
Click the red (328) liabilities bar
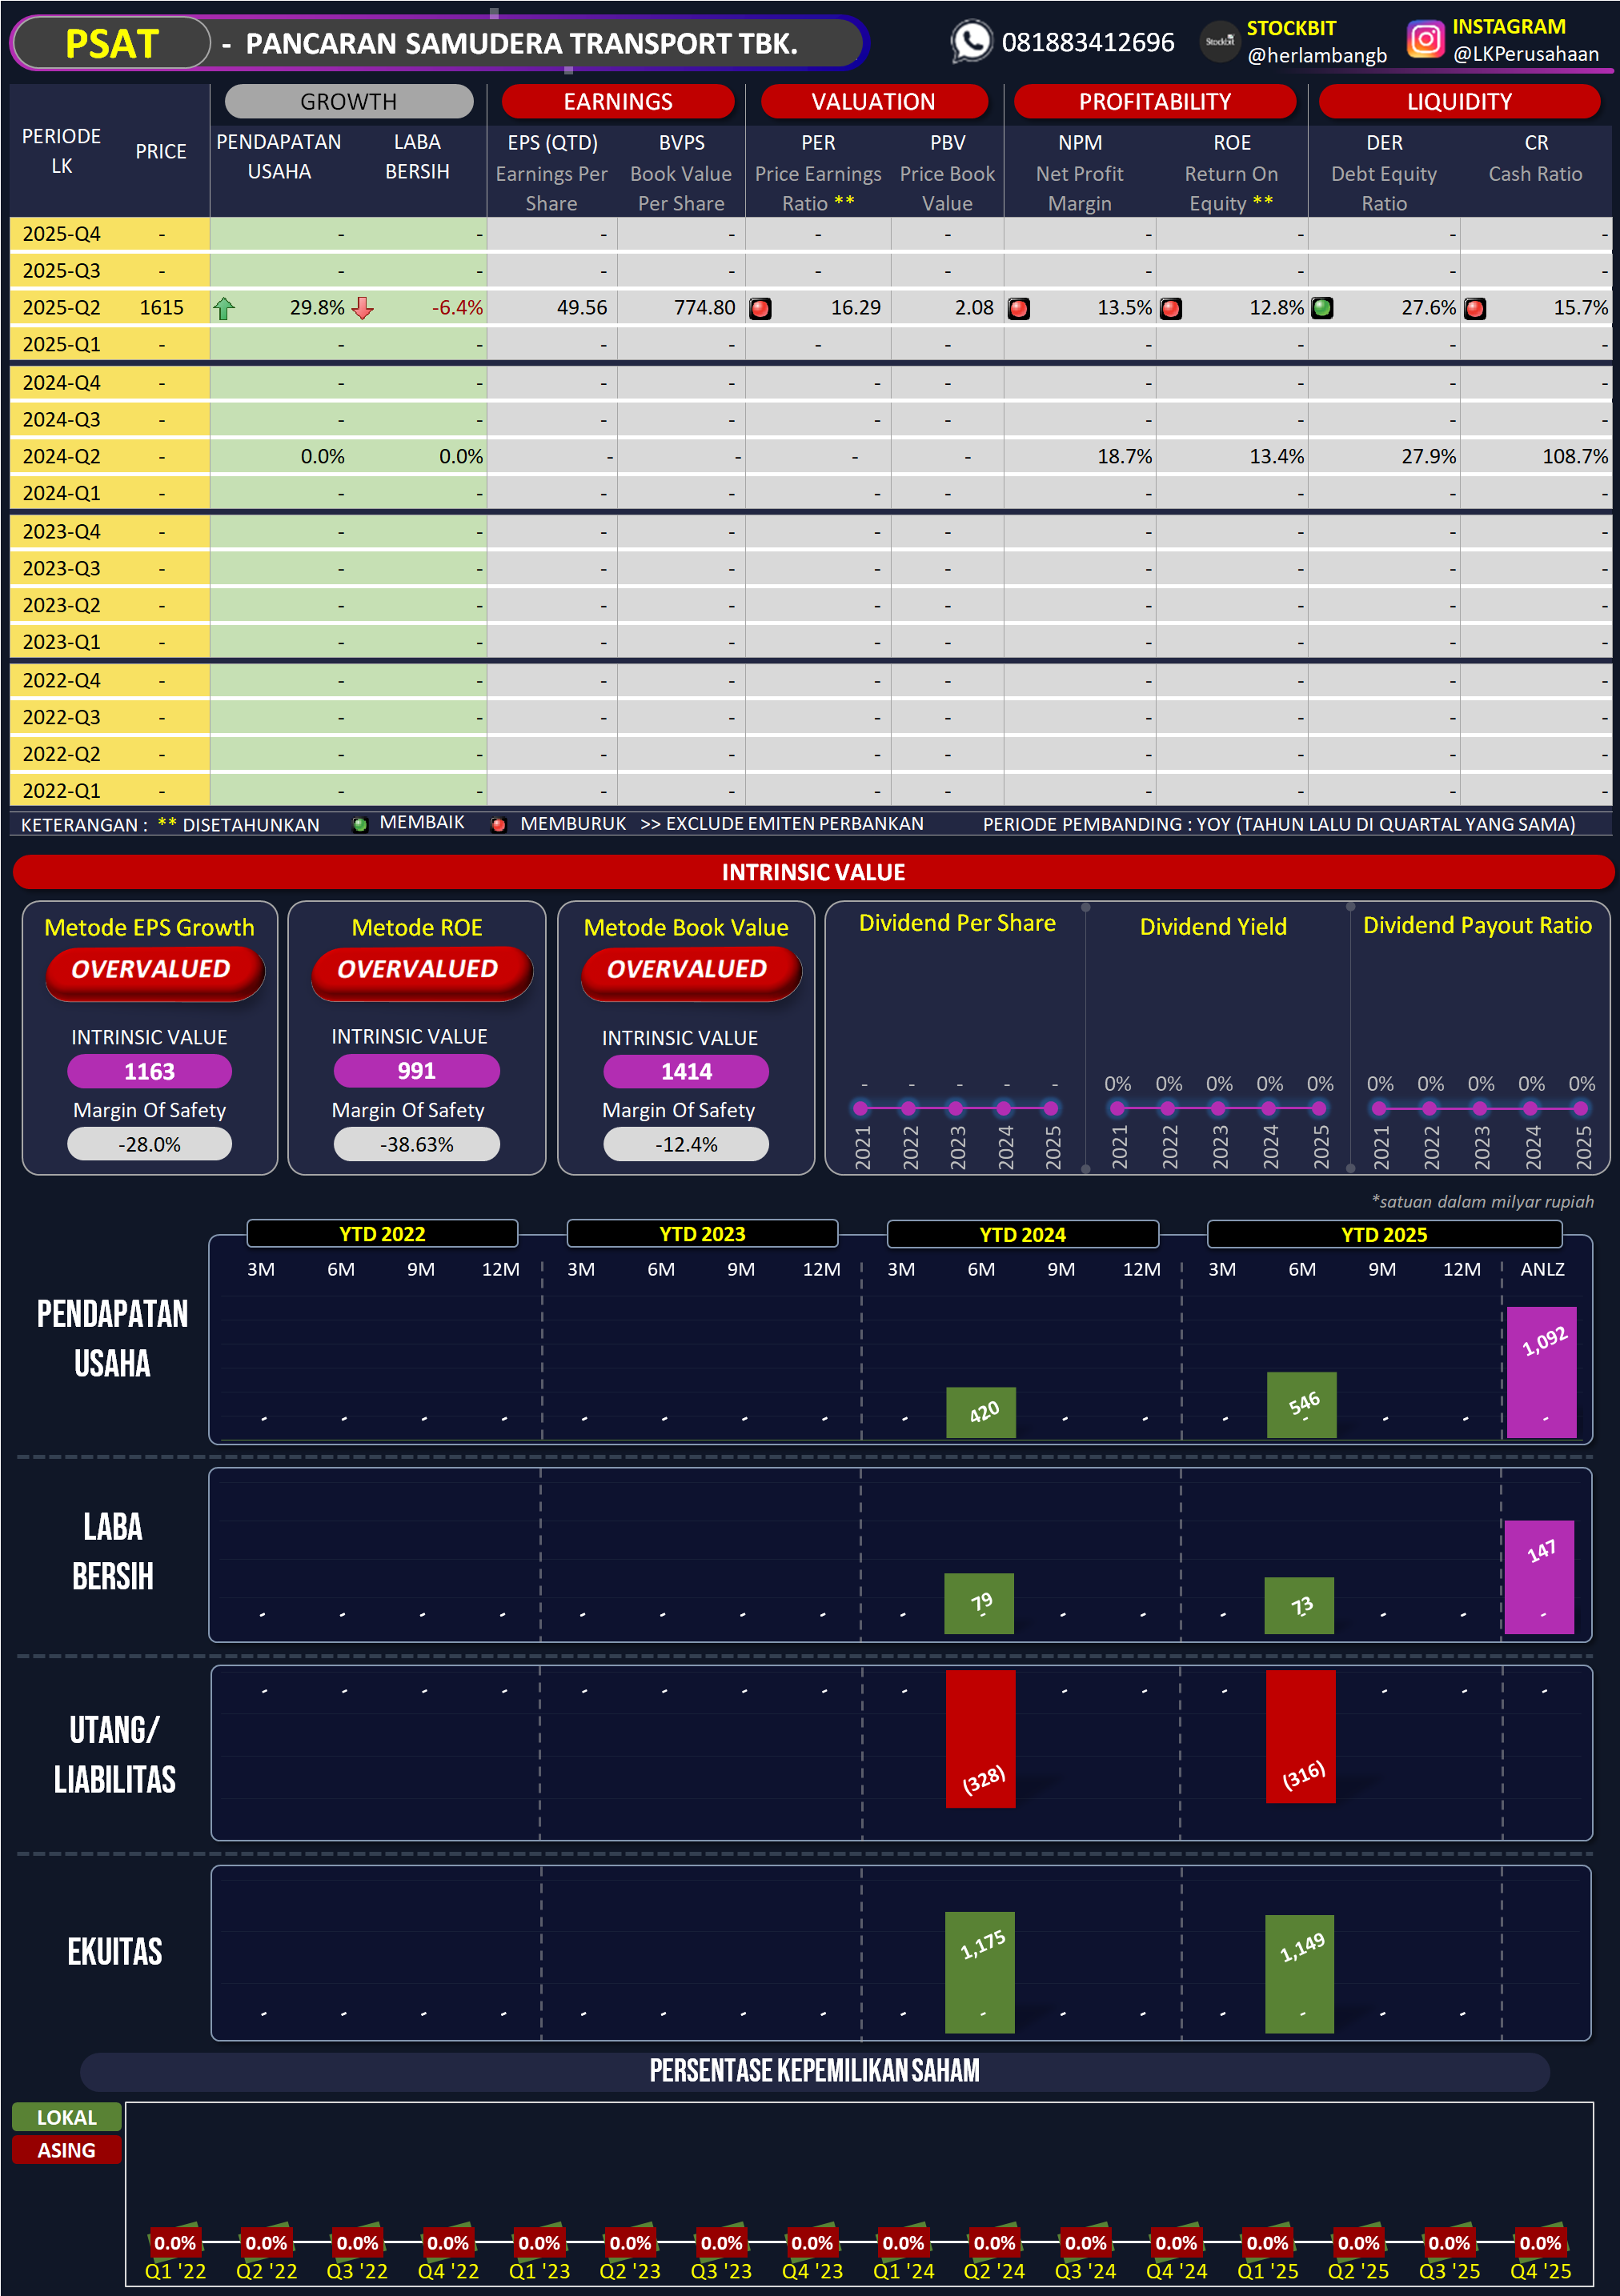pos(981,1739)
